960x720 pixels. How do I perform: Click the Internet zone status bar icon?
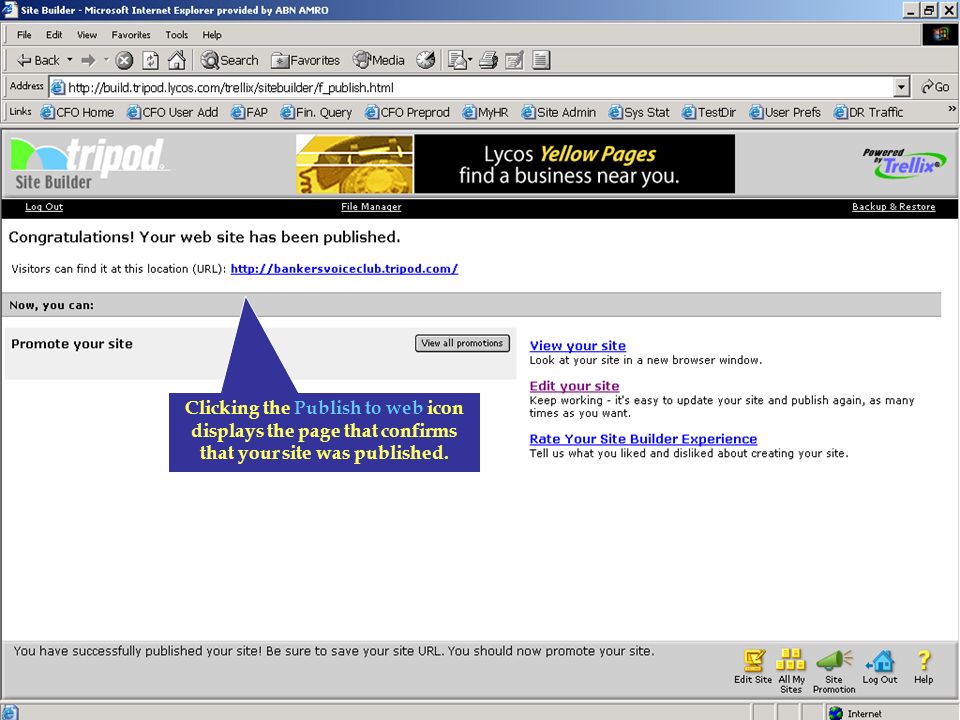(835, 713)
